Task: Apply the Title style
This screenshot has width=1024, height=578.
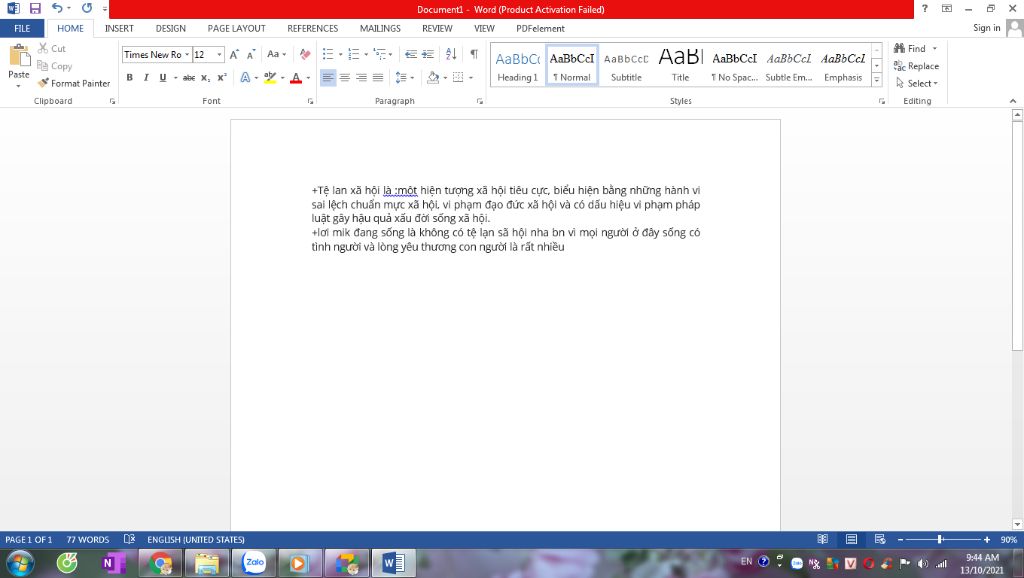Action: [x=680, y=66]
